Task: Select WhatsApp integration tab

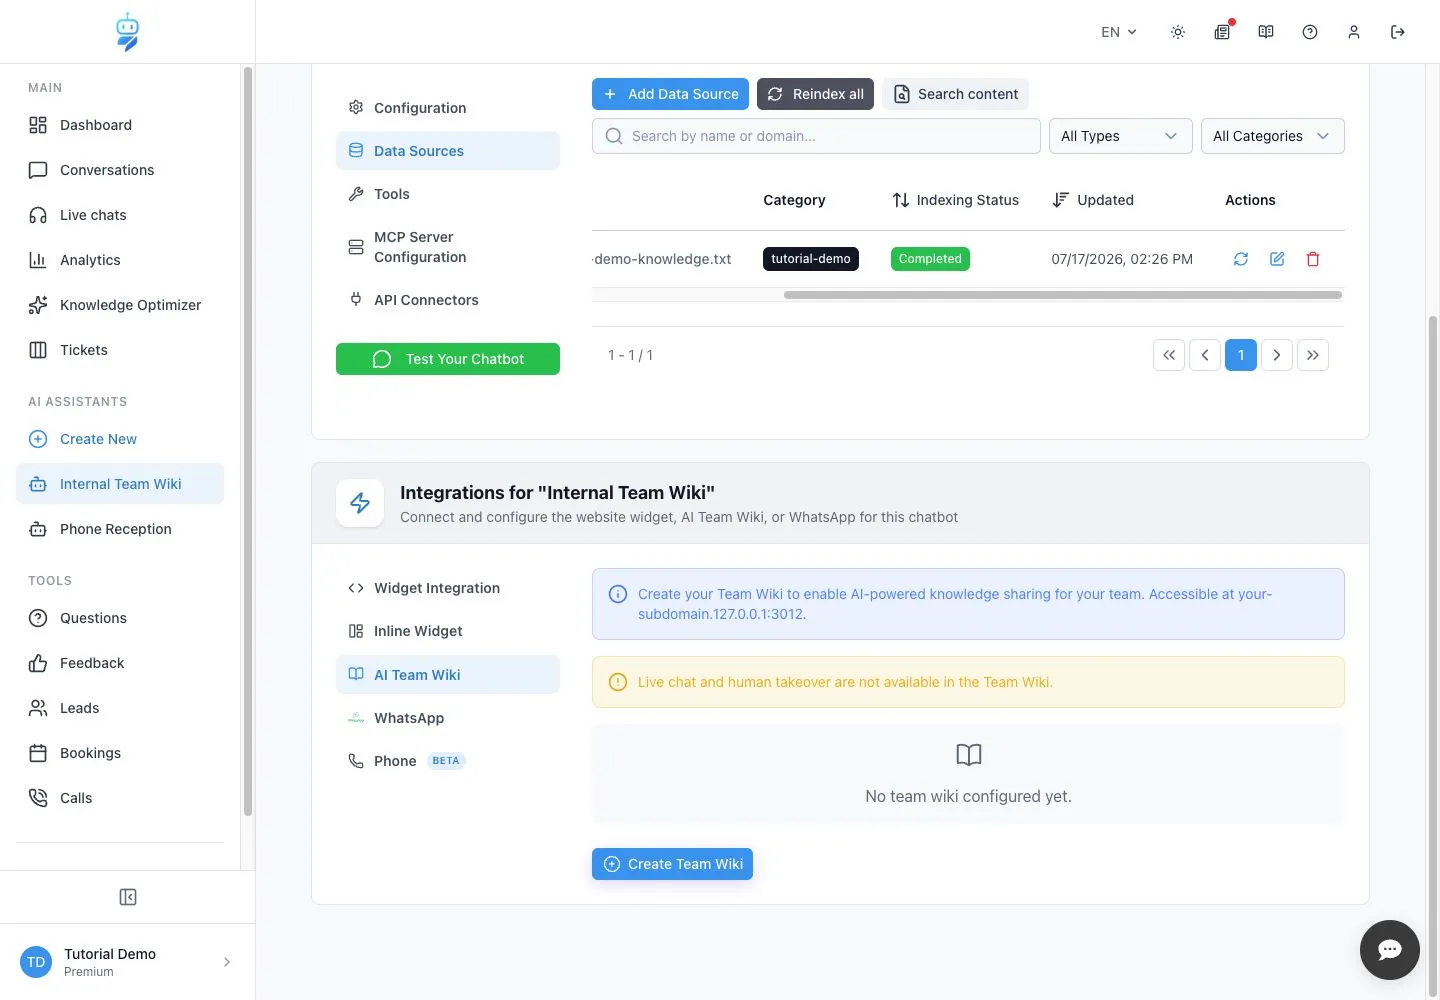Action: (x=448, y=718)
